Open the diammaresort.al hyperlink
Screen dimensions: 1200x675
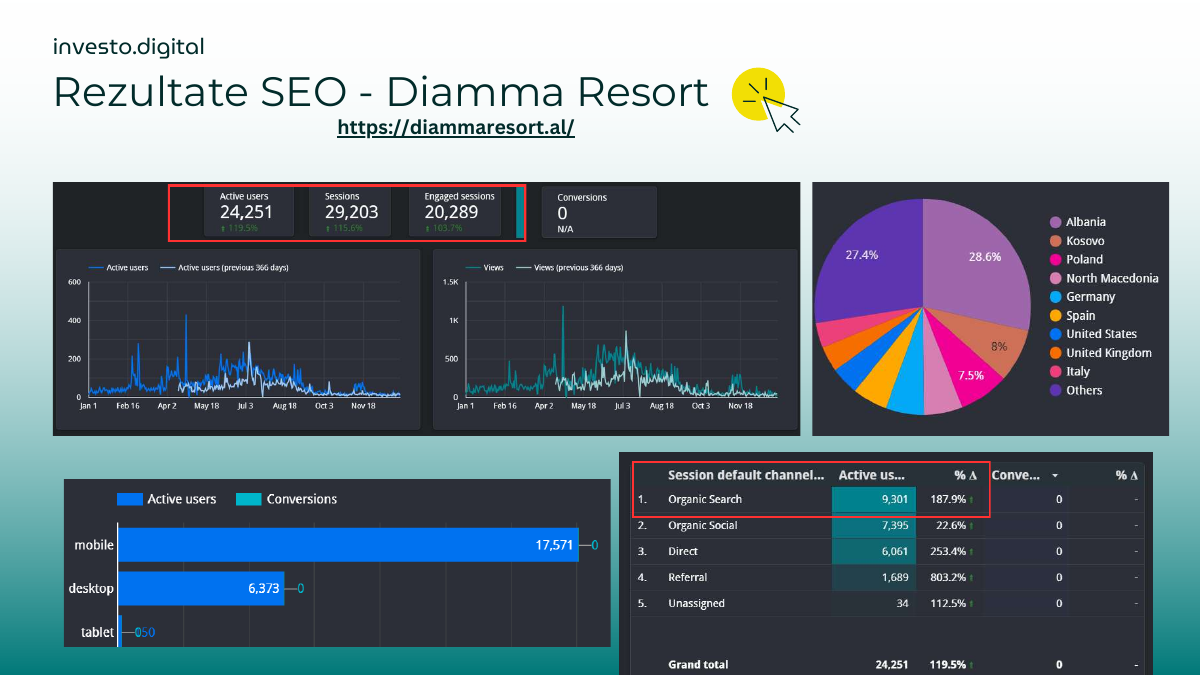(x=456, y=128)
